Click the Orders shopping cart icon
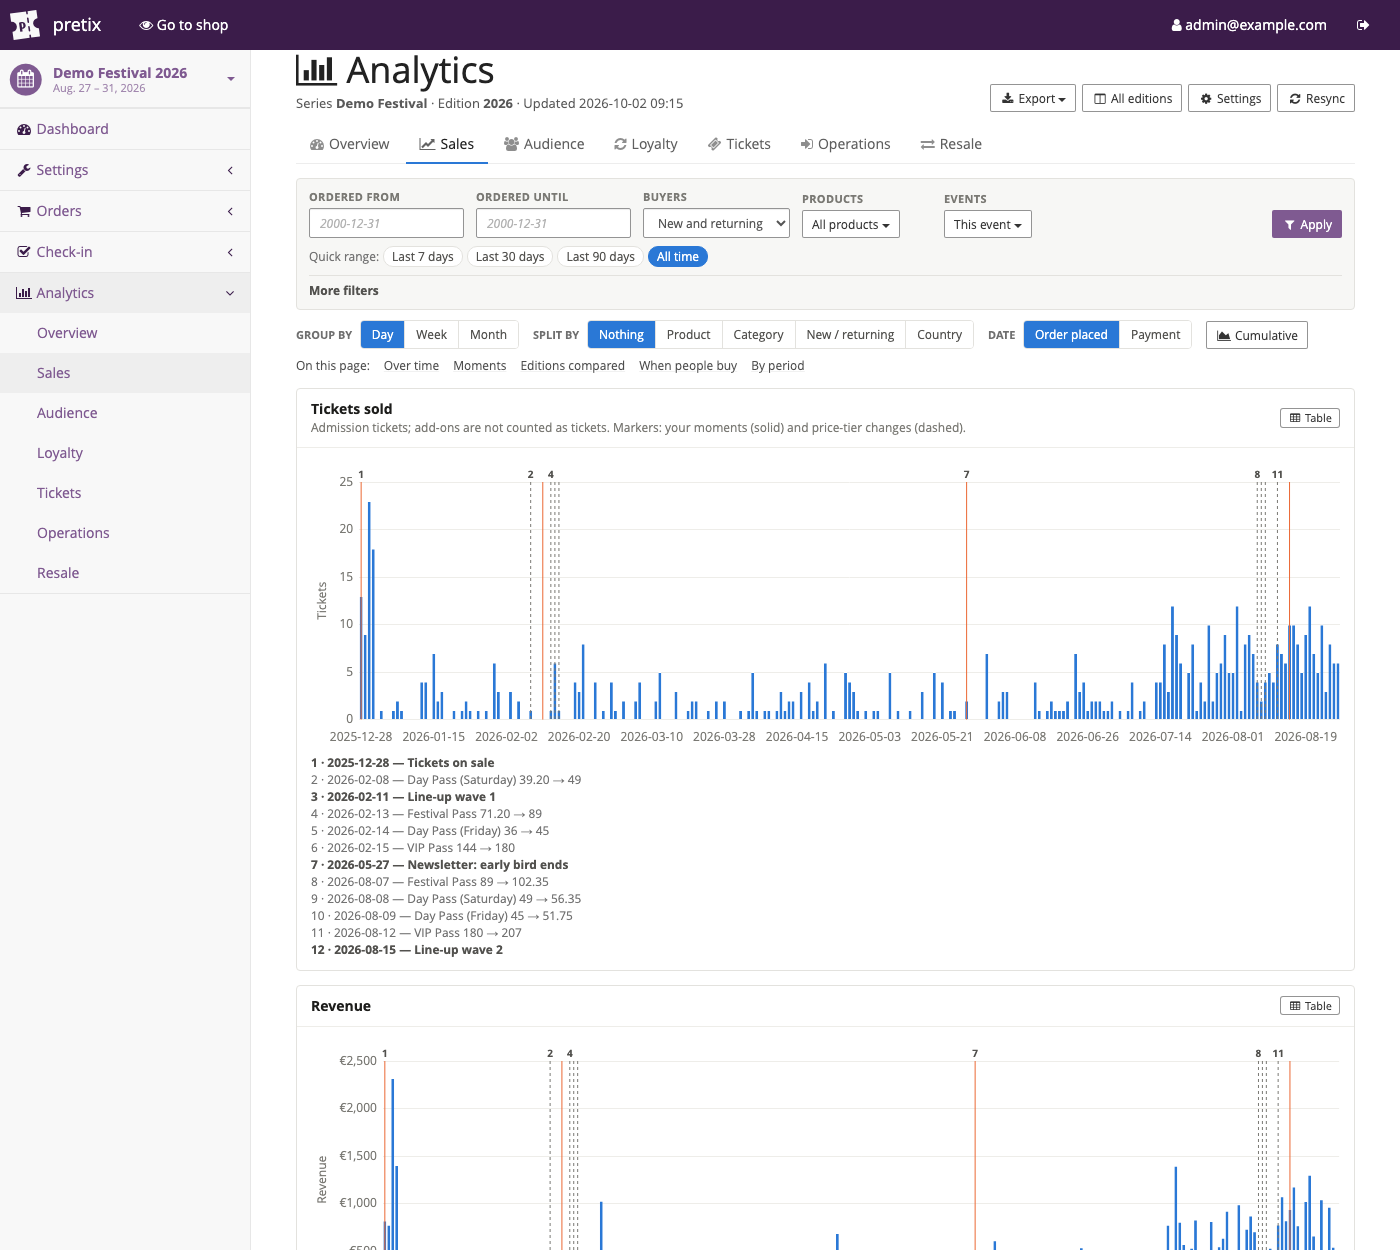1400x1250 pixels. (24, 211)
